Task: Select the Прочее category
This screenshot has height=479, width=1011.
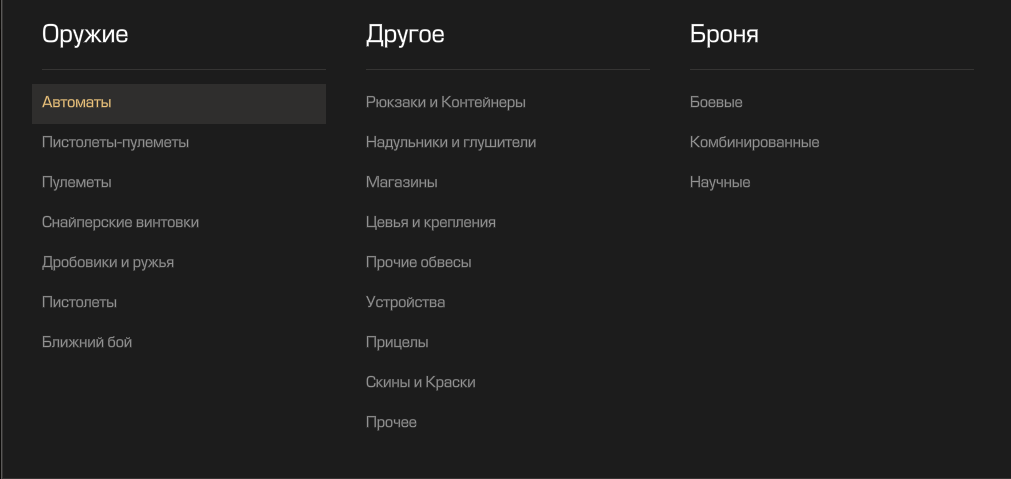Action: coord(391,423)
